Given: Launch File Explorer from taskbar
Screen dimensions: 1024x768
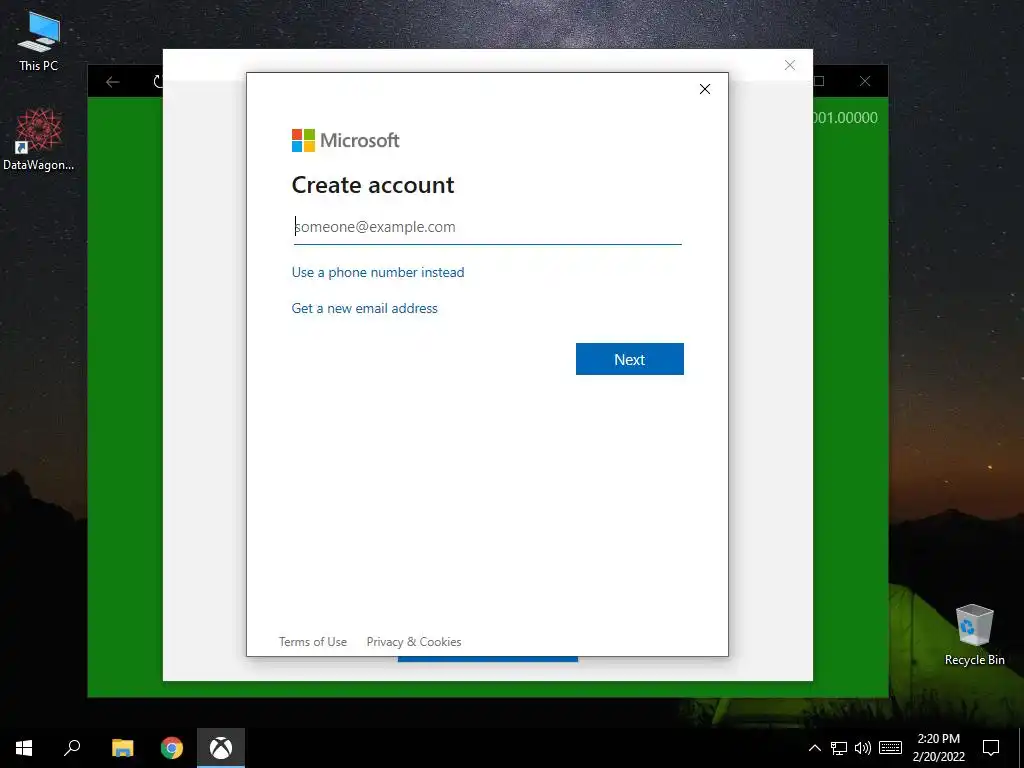Looking at the screenshot, I should (122, 748).
